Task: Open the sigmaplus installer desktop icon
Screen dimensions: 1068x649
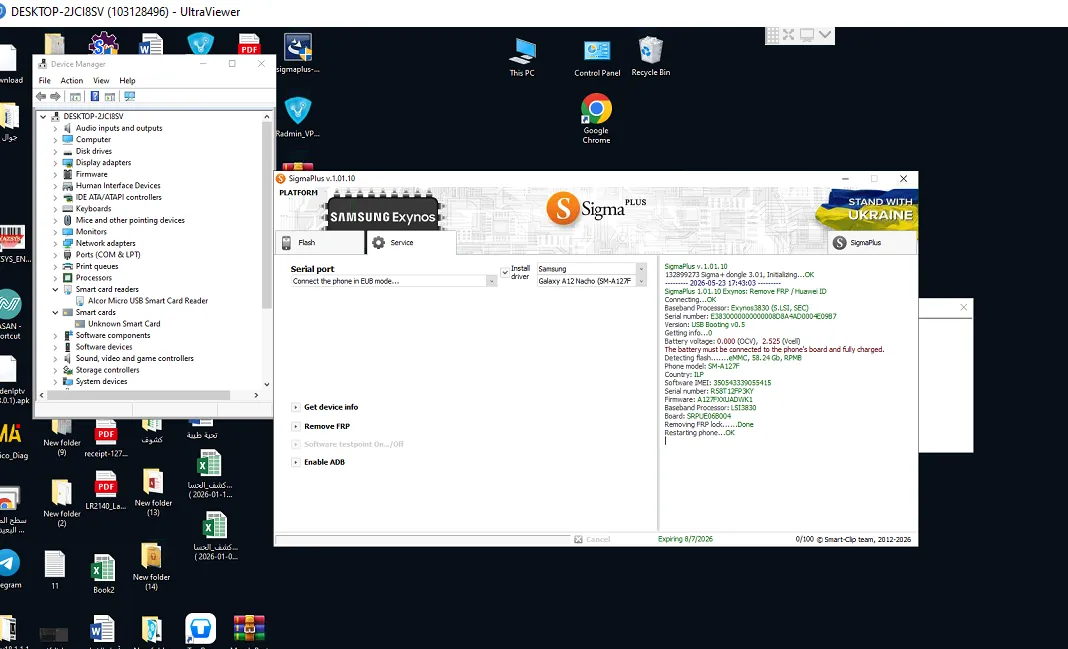Action: [298, 53]
